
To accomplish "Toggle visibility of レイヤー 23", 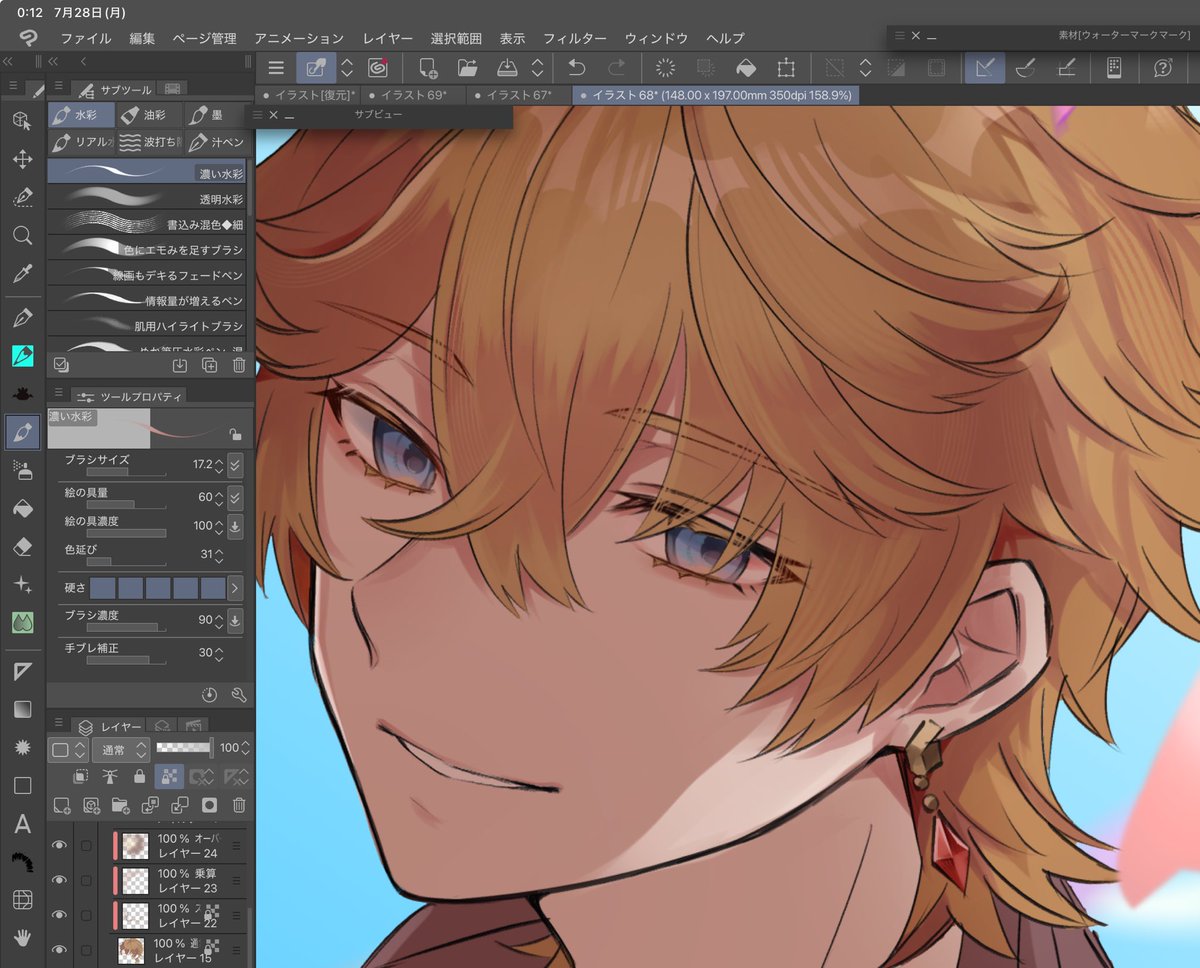I will pos(60,880).
